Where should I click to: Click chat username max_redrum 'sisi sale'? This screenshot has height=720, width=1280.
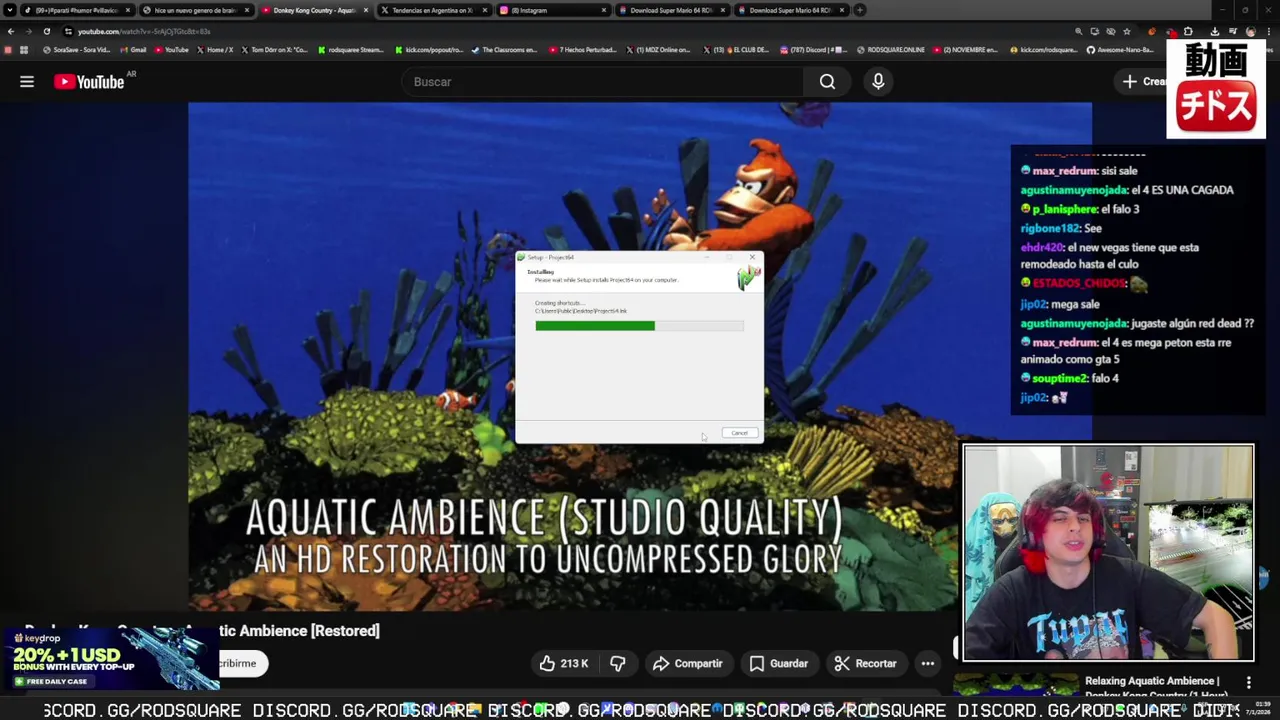pos(1065,171)
